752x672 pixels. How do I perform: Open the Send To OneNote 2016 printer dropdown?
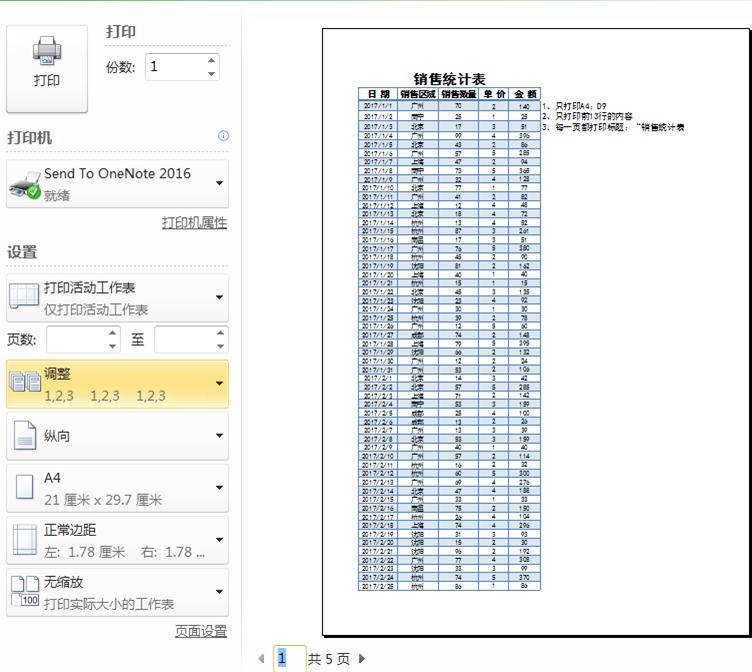tap(118, 183)
